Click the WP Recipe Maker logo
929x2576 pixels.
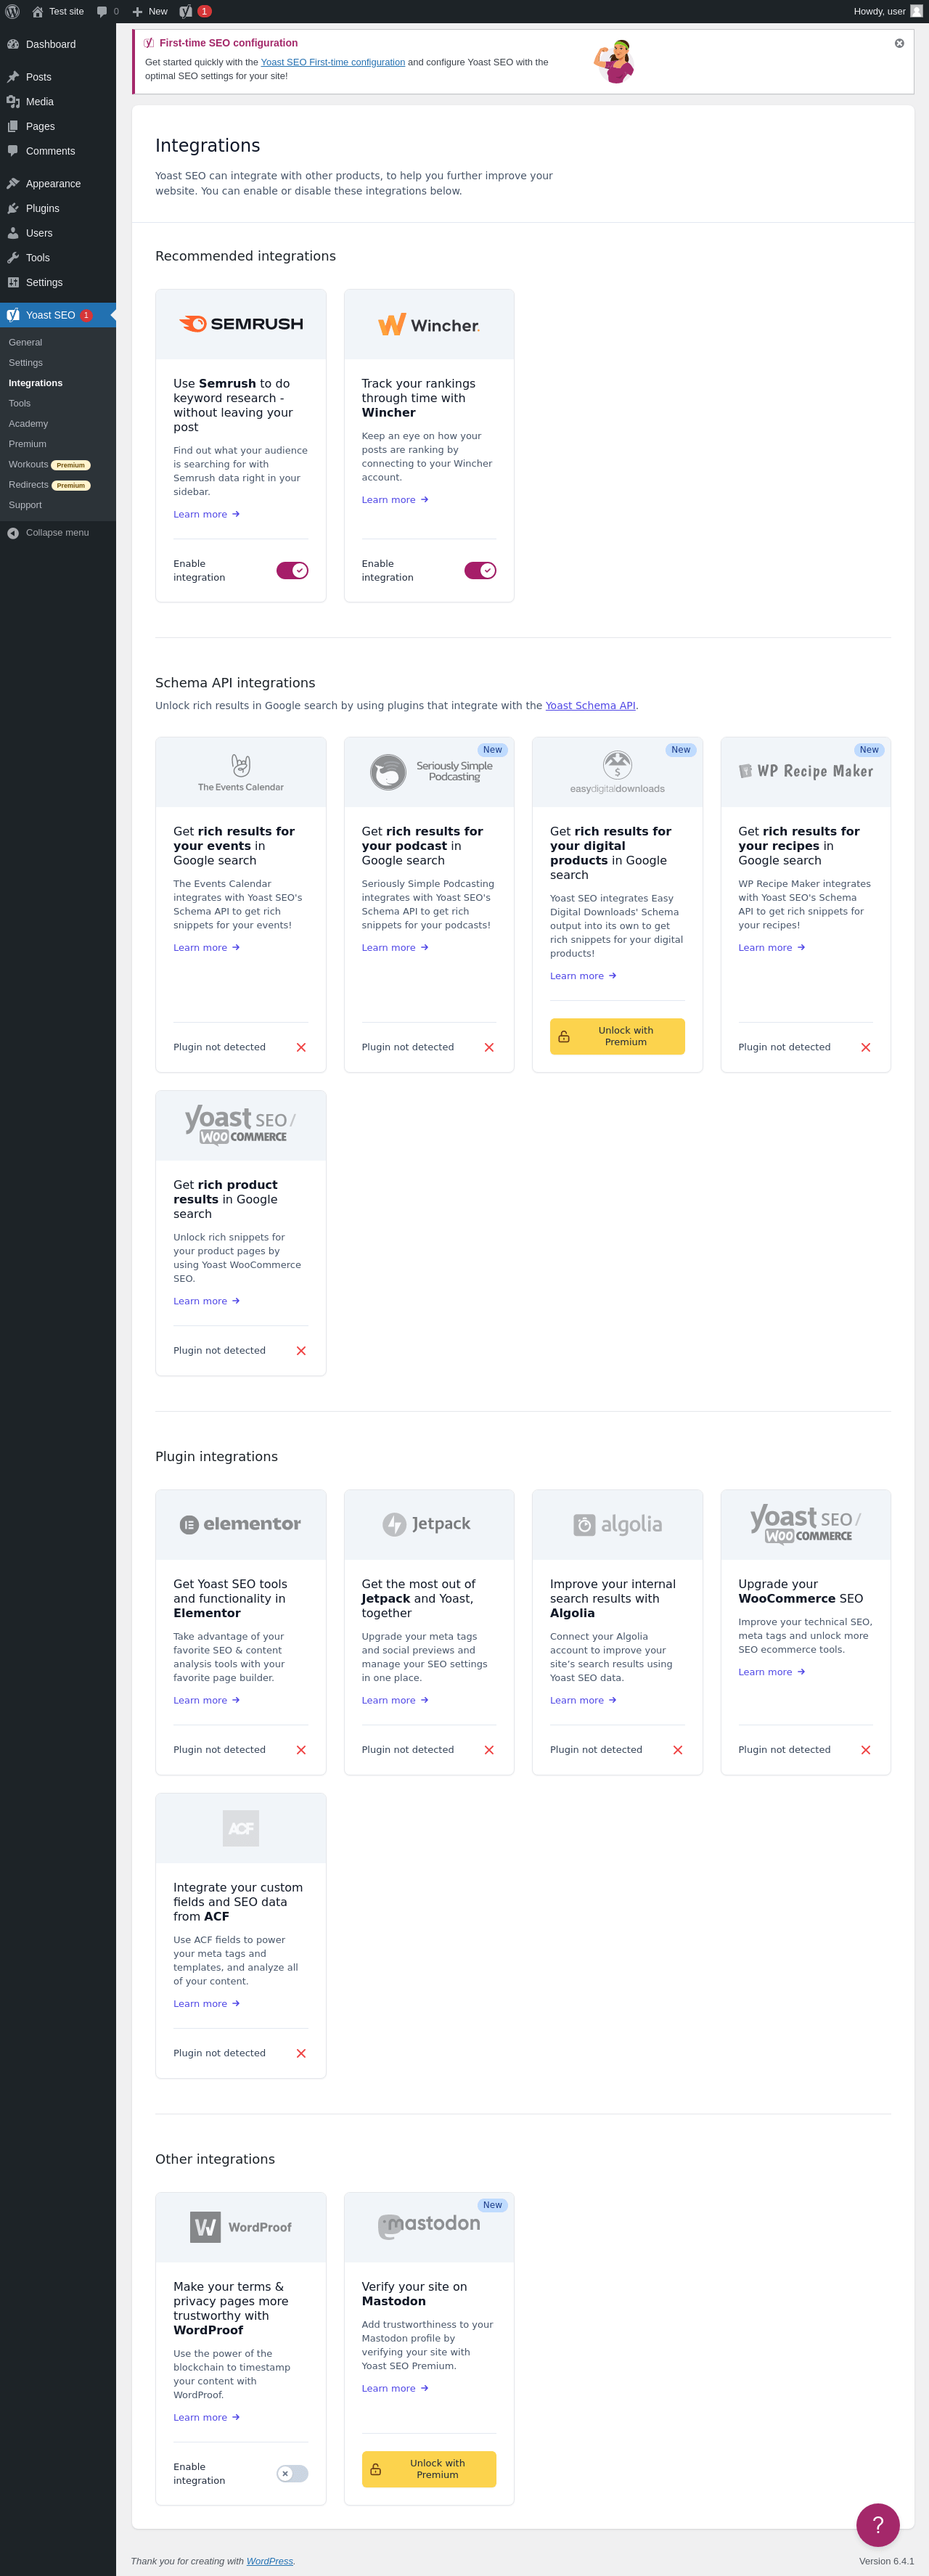coord(806,771)
